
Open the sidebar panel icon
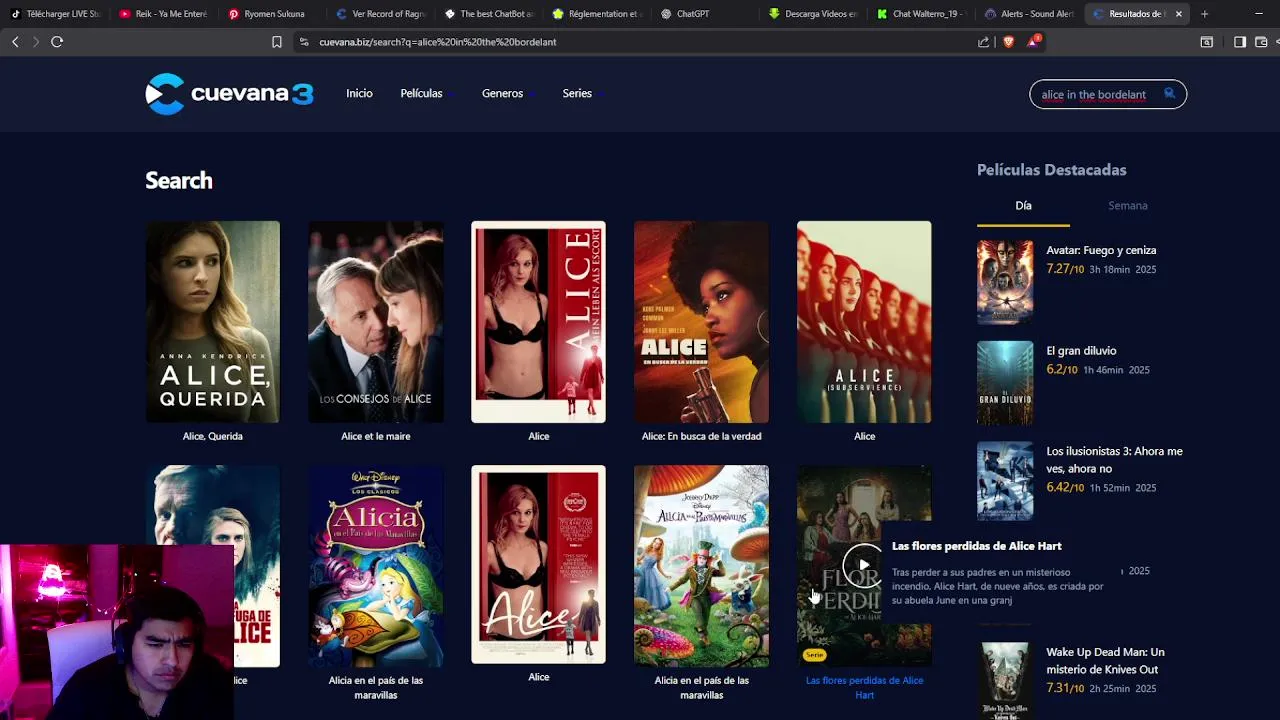(1240, 42)
